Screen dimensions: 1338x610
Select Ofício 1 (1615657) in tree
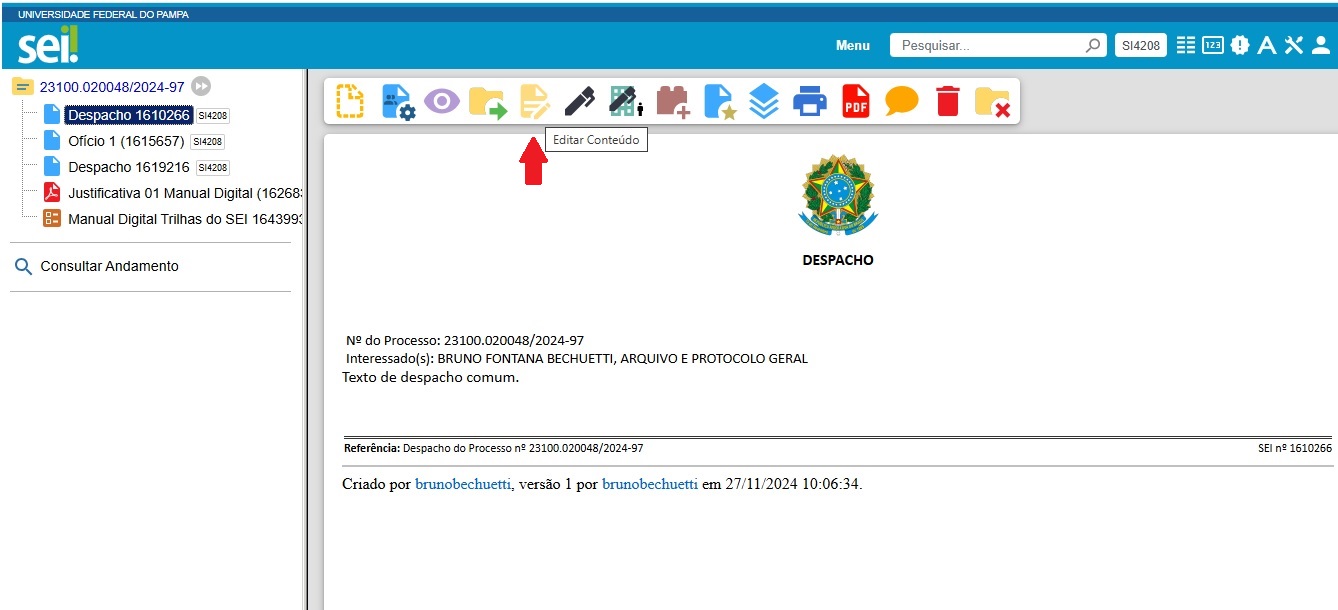[x=126, y=141]
